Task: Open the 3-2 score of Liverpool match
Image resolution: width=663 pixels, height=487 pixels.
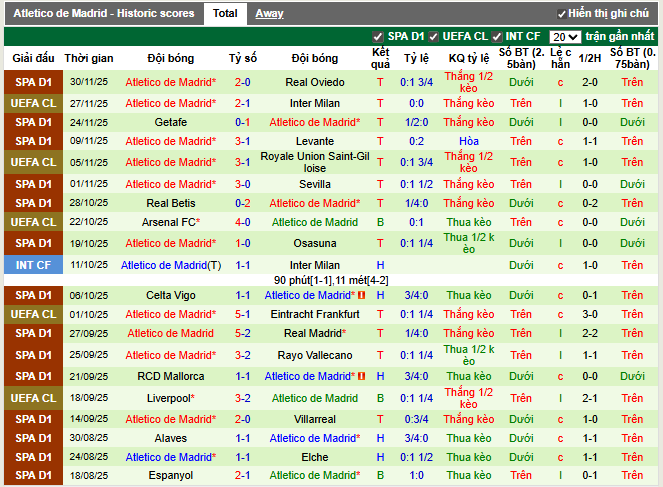Action: click(243, 398)
